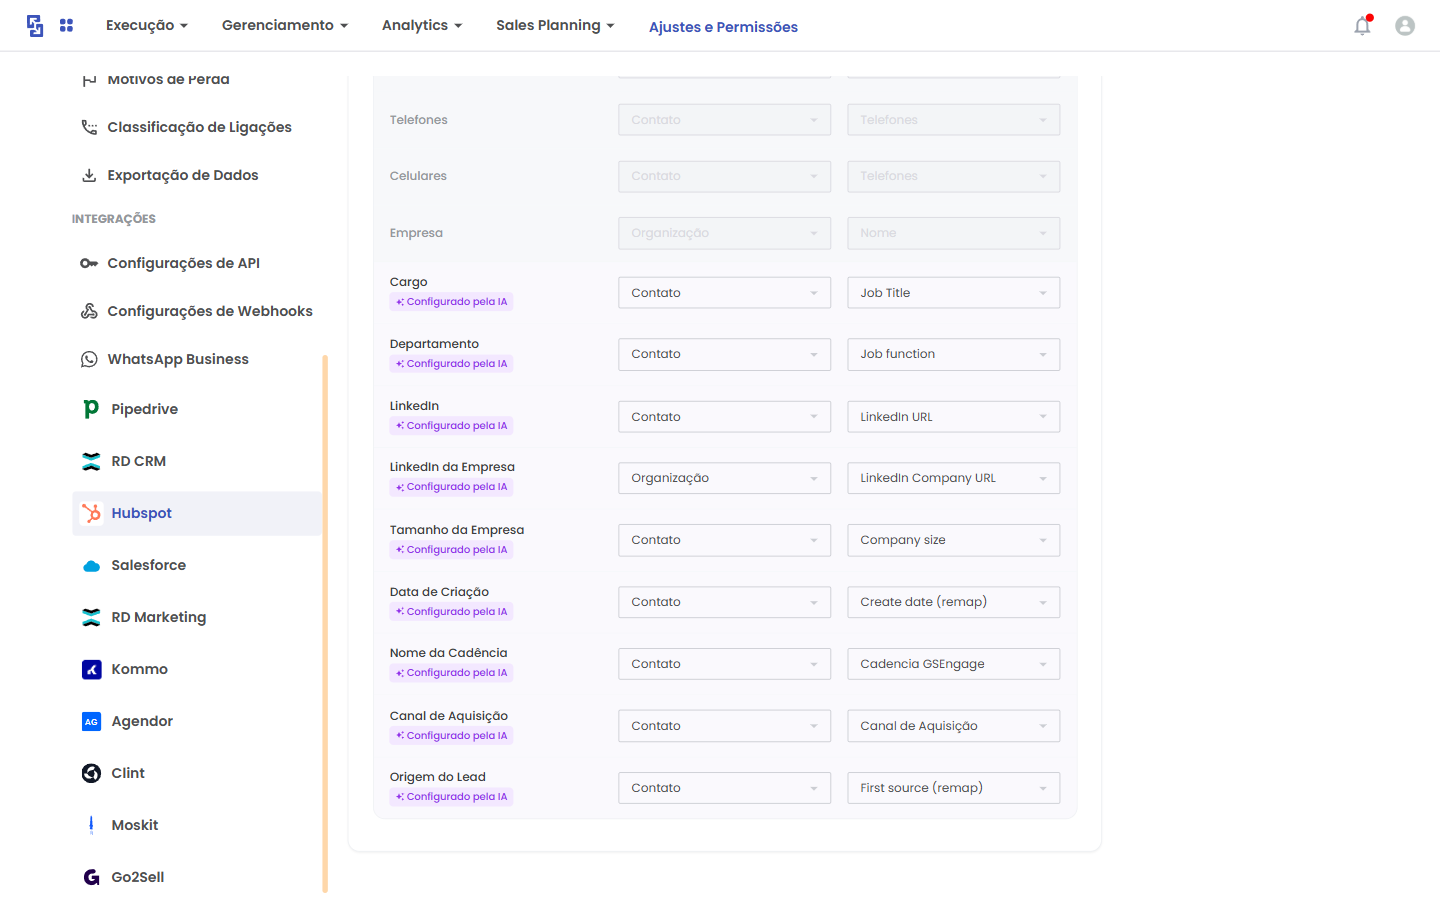Expand Cargo object dropdown showing Contato
The width and height of the screenshot is (1440, 900).
tap(724, 293)
